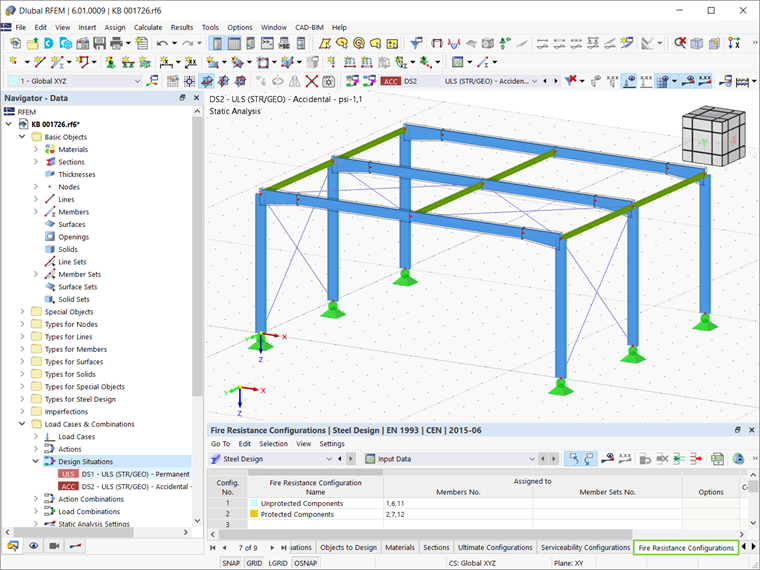760x570 pixels.
Task: Switch to the Ultimate Configurations tab
Action: pos(495,547)
